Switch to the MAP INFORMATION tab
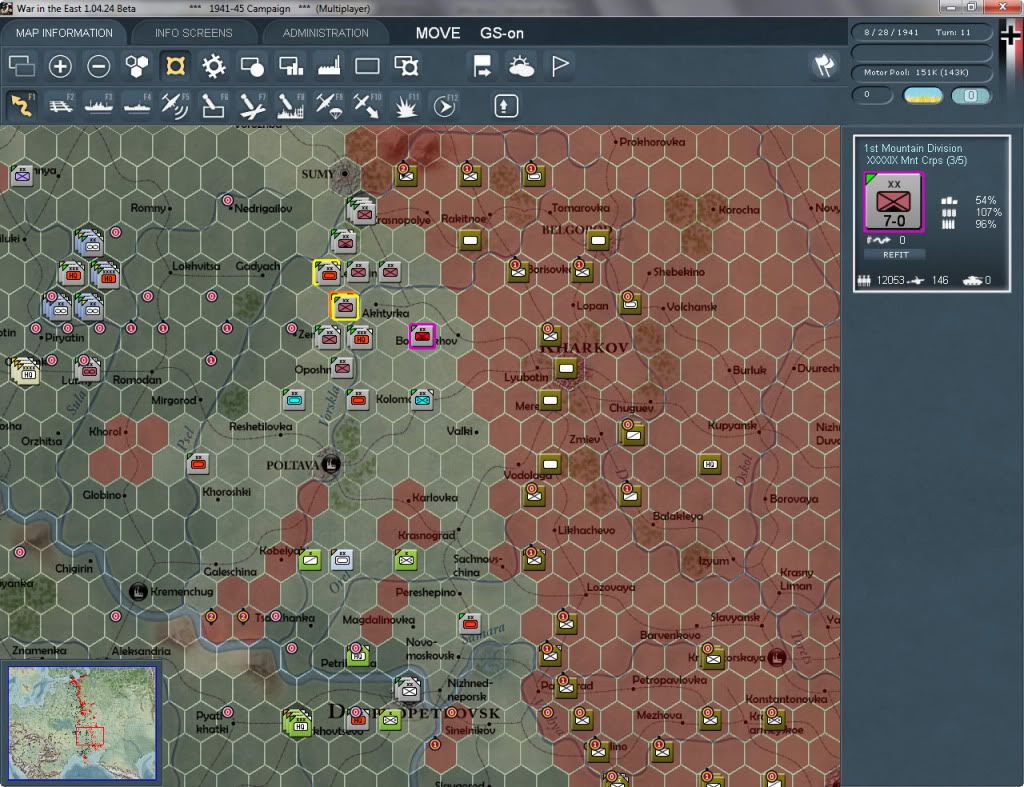The image size is (1024, 787). point(64,33)
